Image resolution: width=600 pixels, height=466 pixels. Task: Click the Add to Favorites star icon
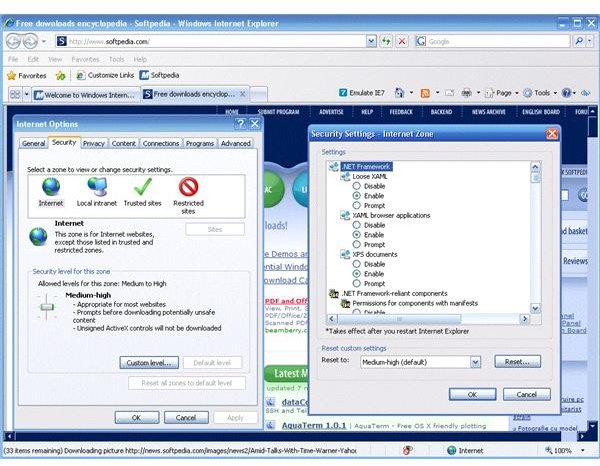60,75
